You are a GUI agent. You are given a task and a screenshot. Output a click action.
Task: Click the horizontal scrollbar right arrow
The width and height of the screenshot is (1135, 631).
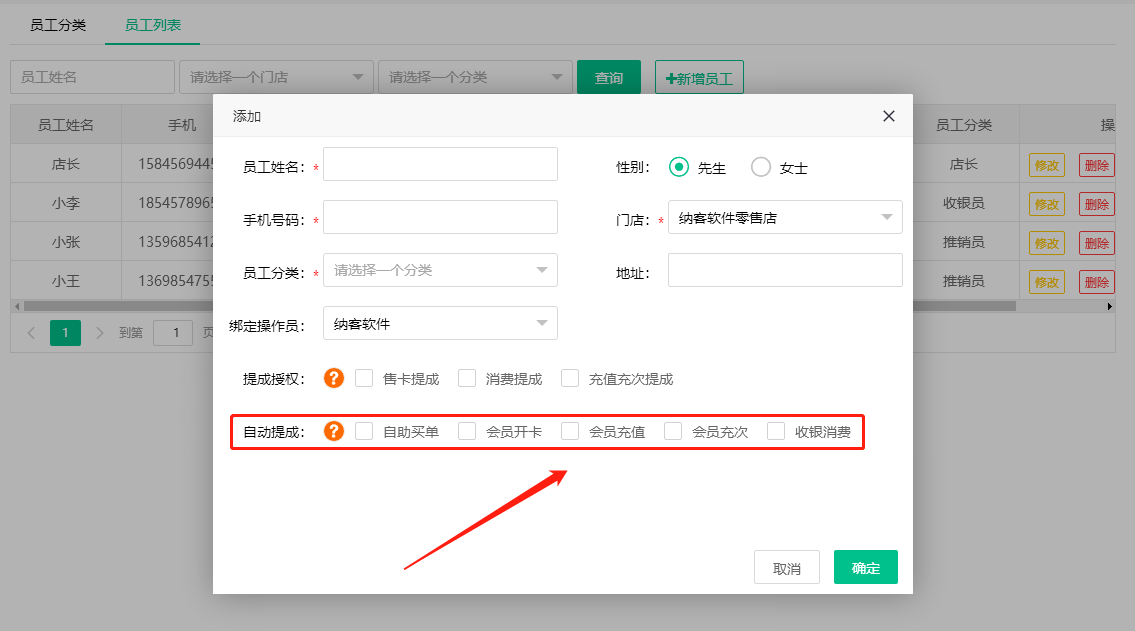(x=1109, y=306)
